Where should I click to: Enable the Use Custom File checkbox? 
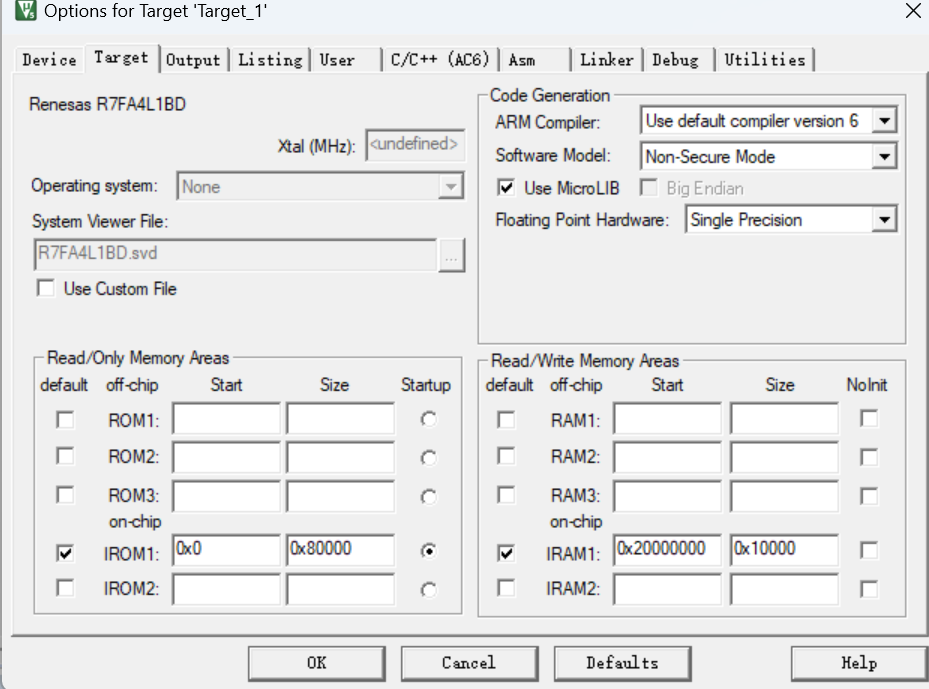point(46,289)
